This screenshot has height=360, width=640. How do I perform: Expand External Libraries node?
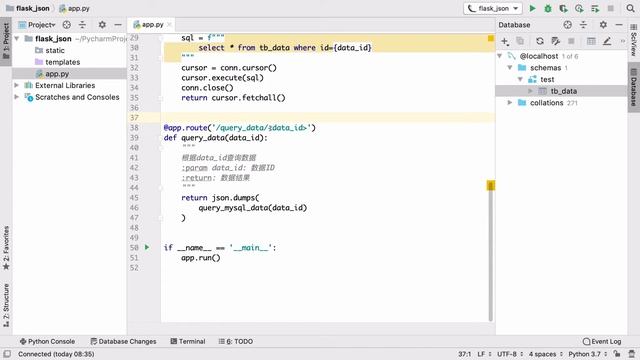17,85
